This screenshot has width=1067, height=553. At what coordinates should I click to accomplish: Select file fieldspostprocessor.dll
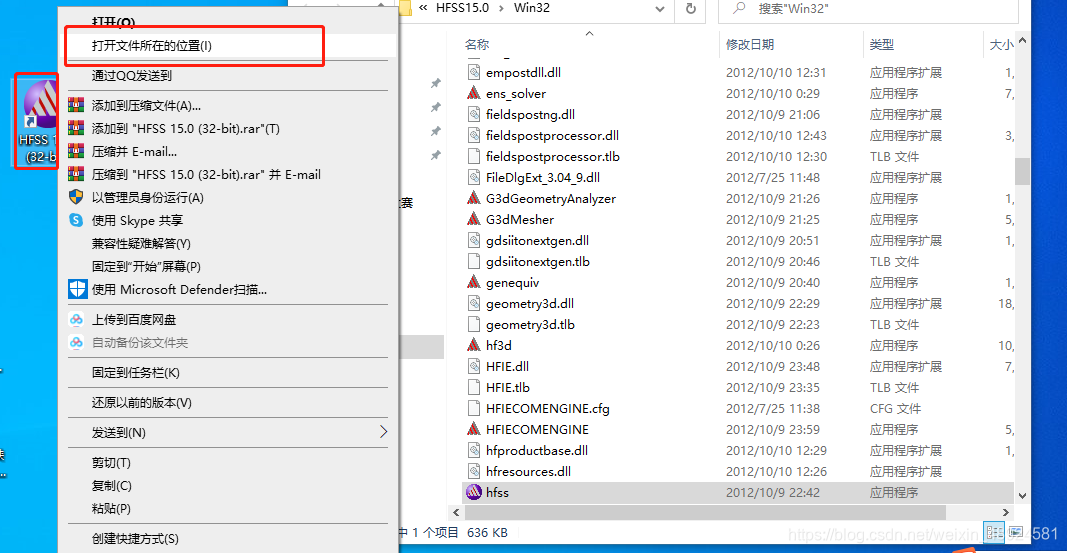click(553, 135)
